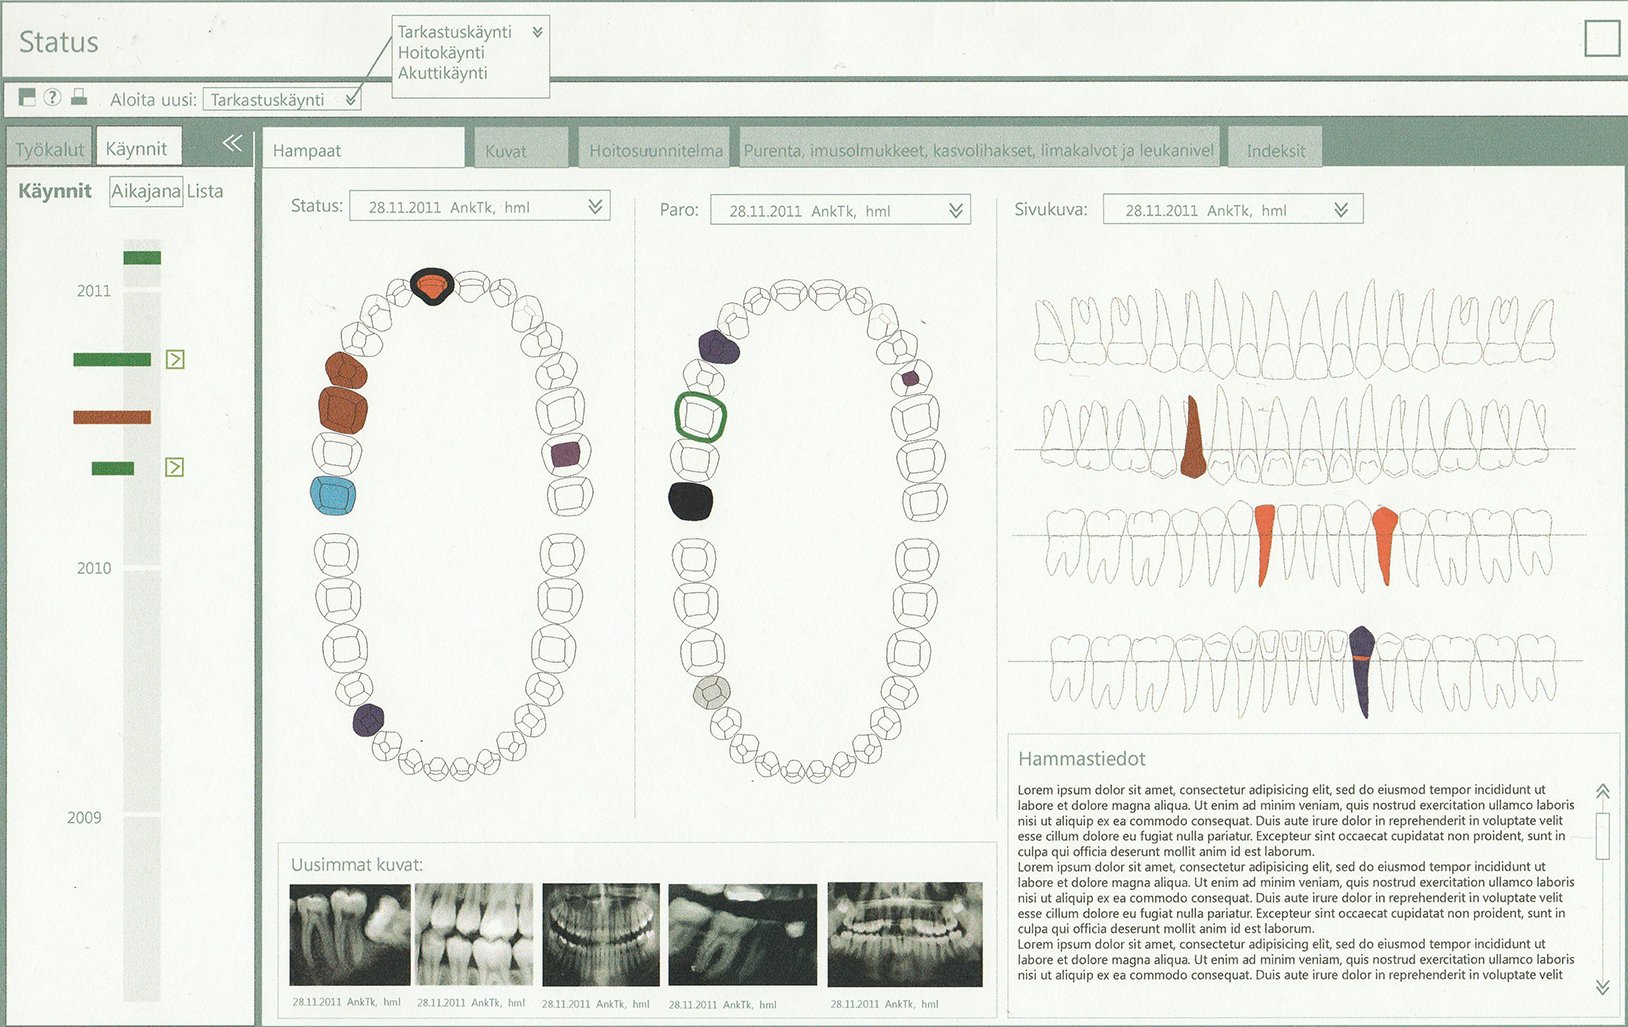
Task: Click the short green visit bar above 2010
Action: tap(113, 468)
